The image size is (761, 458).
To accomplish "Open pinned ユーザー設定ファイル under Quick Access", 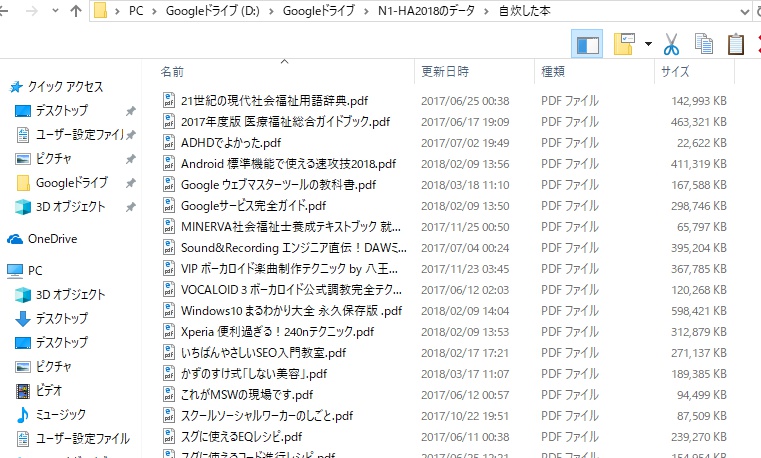I will pyautogui.click(x=80, y=135).
